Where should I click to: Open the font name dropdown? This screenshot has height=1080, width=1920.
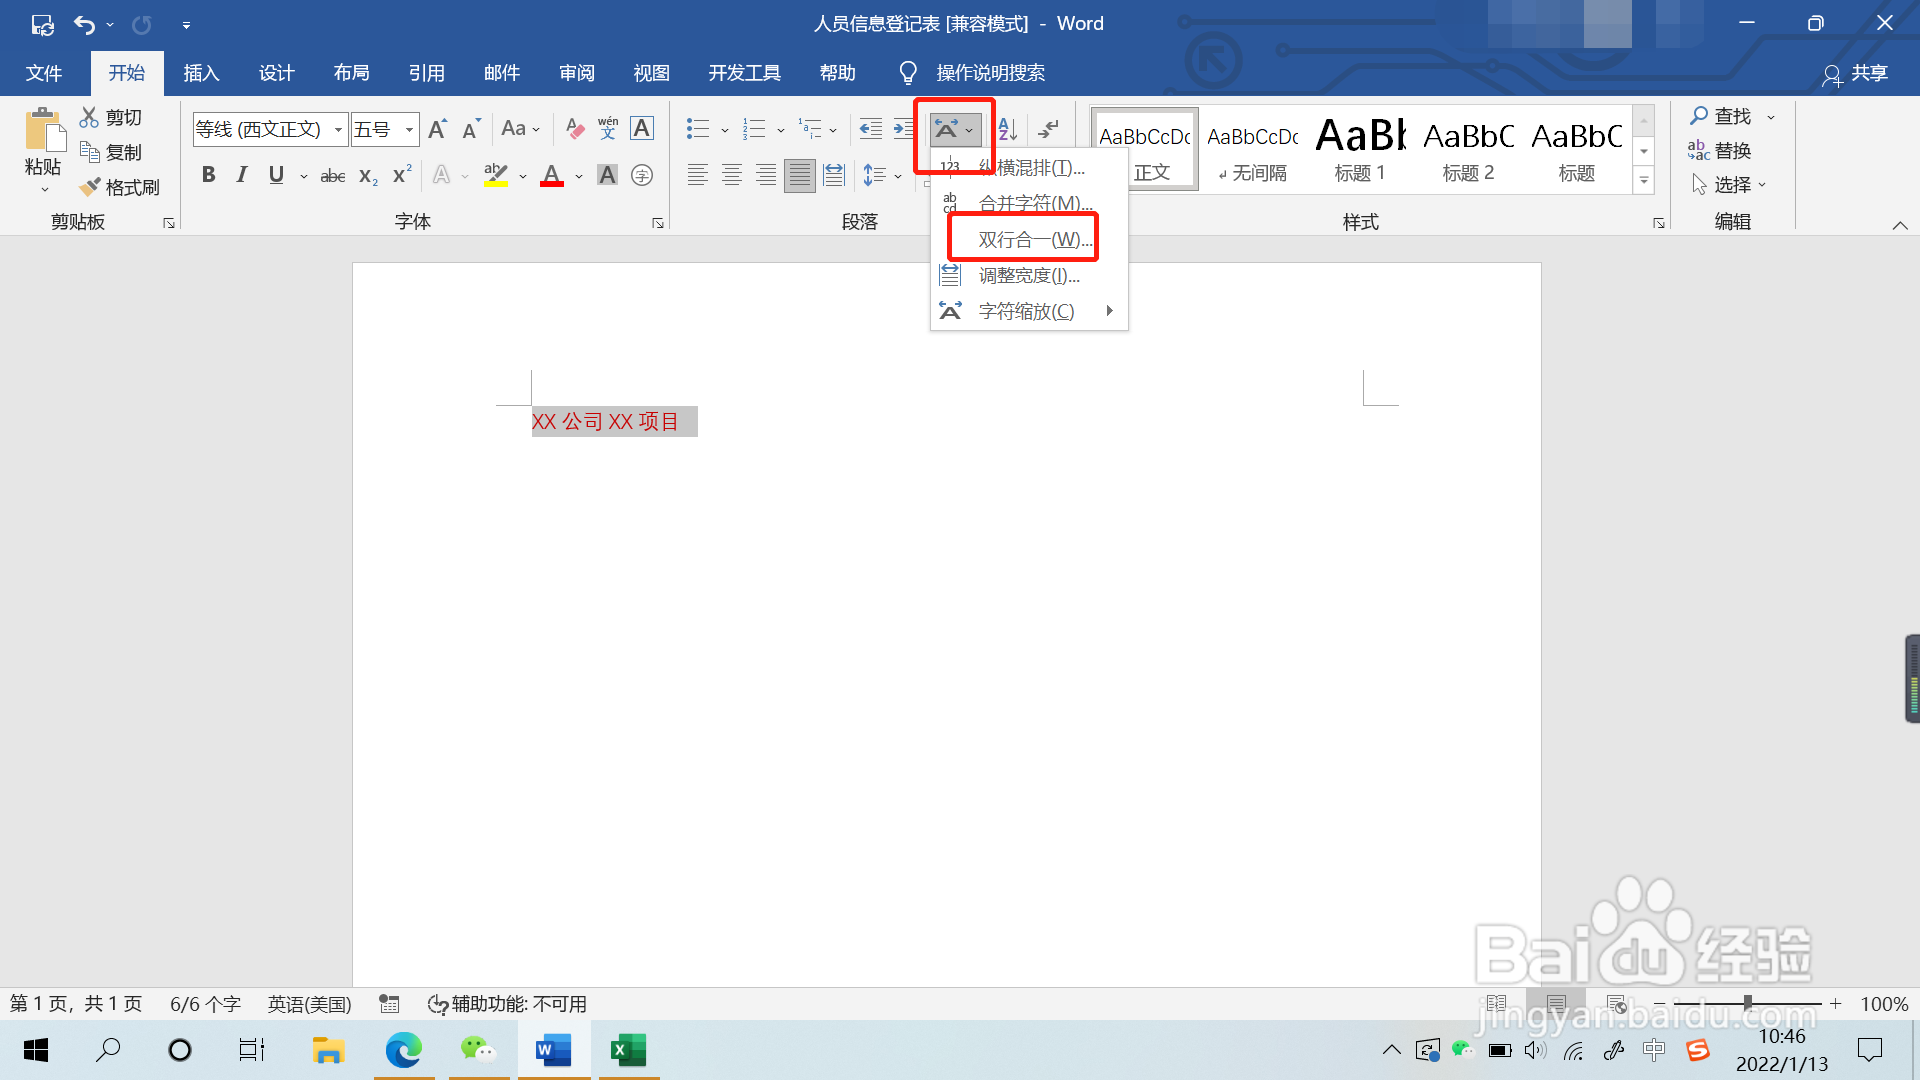coord(338,129)
